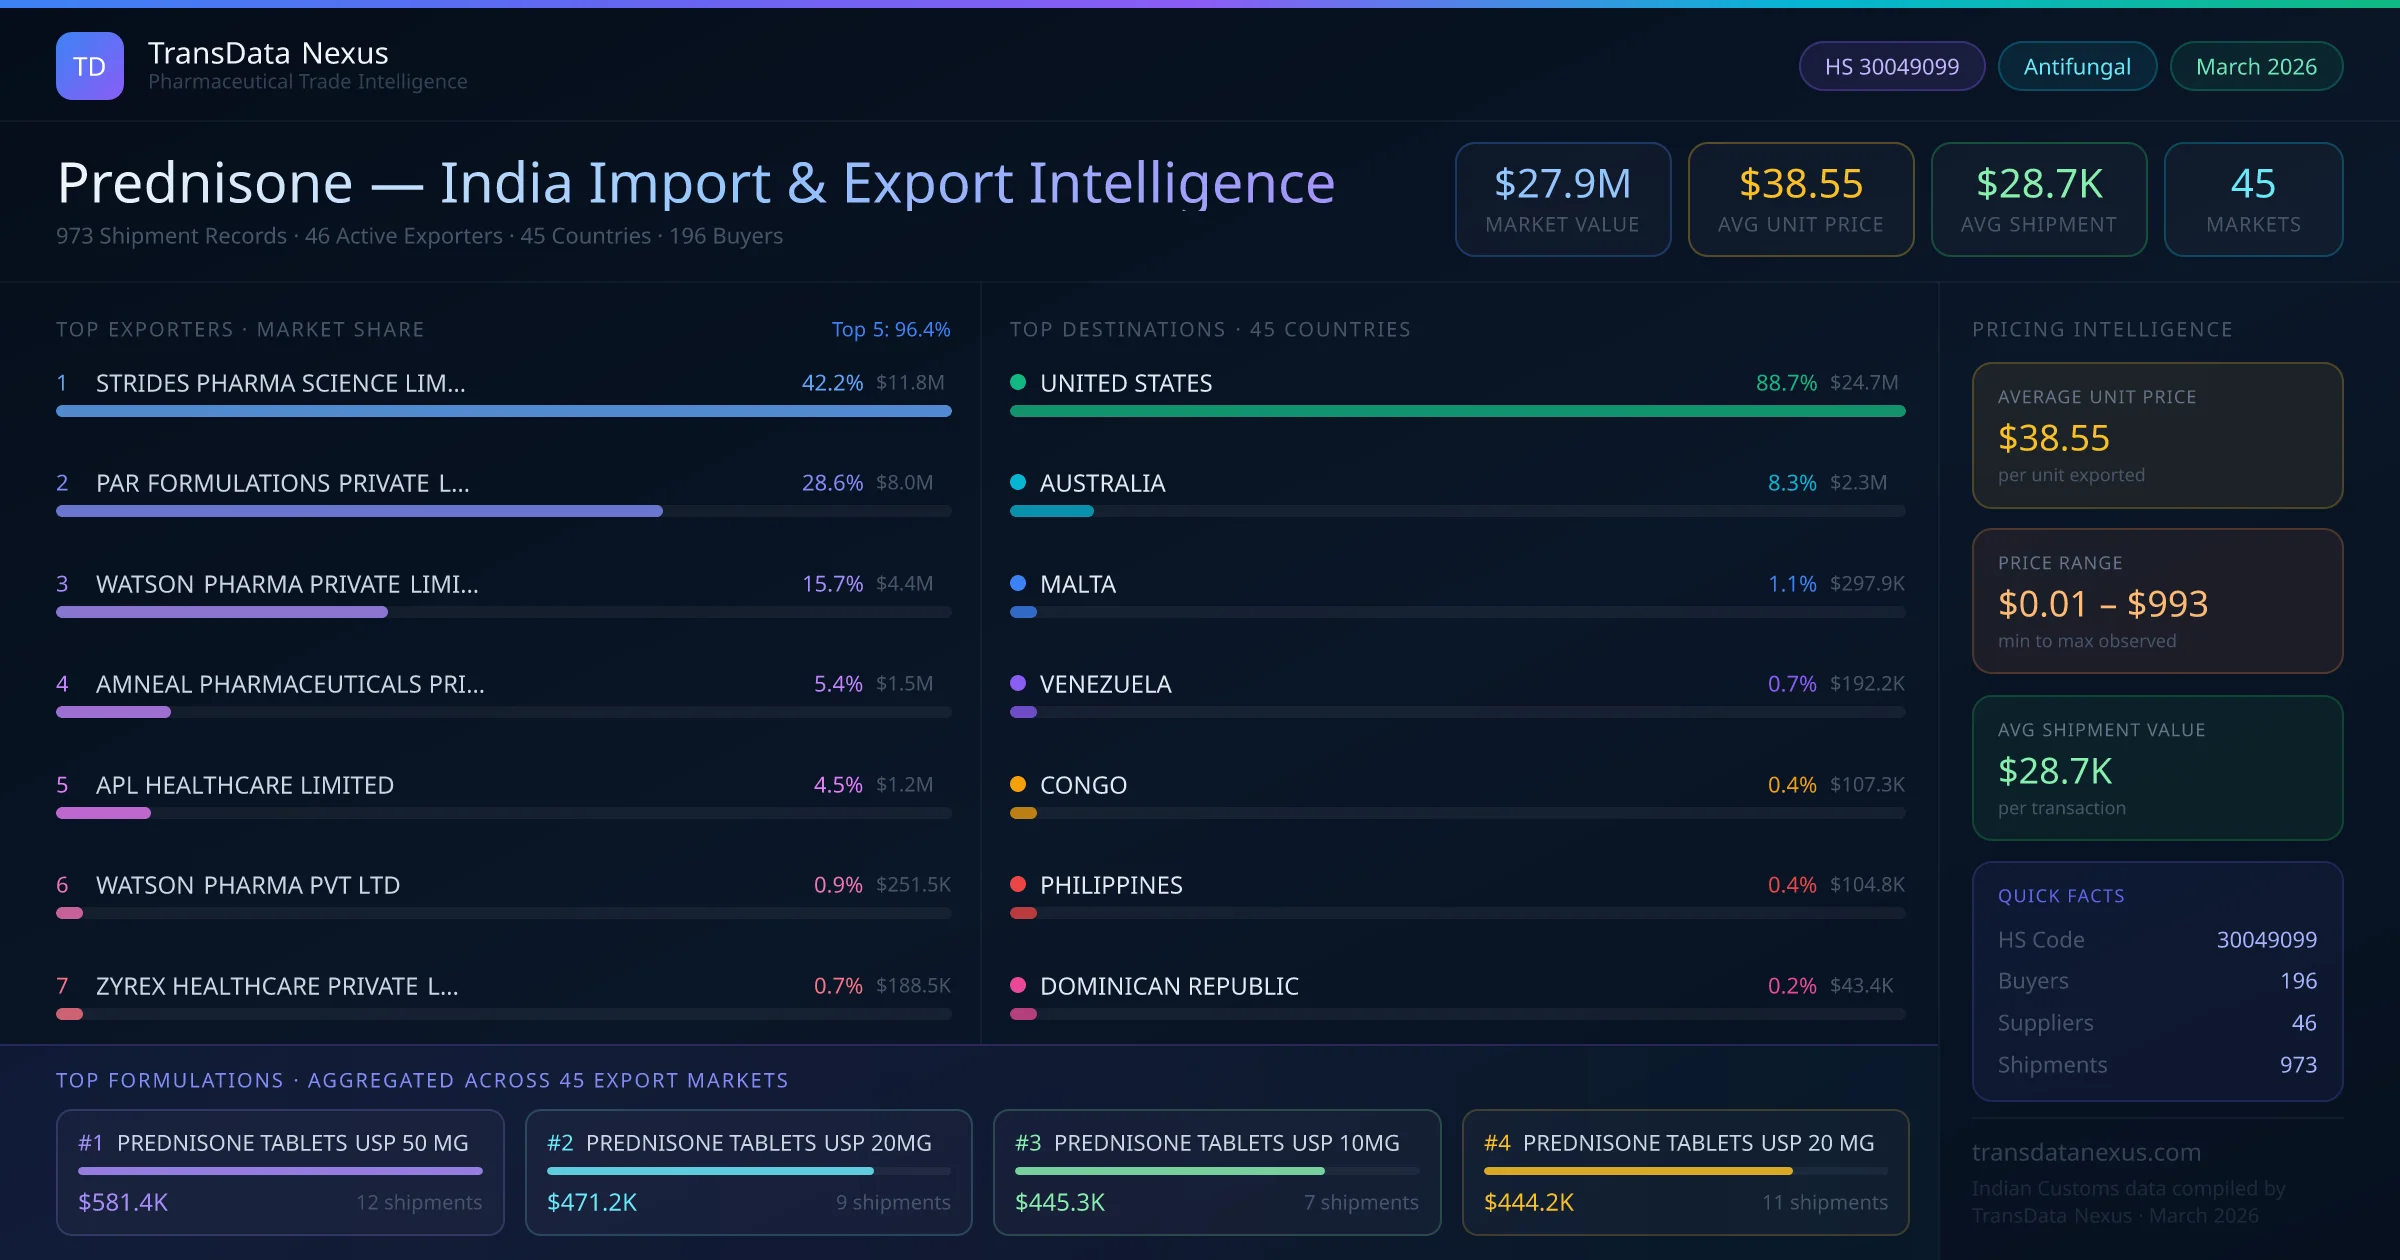Select the HS 30049099 tag

point(1891,66)
